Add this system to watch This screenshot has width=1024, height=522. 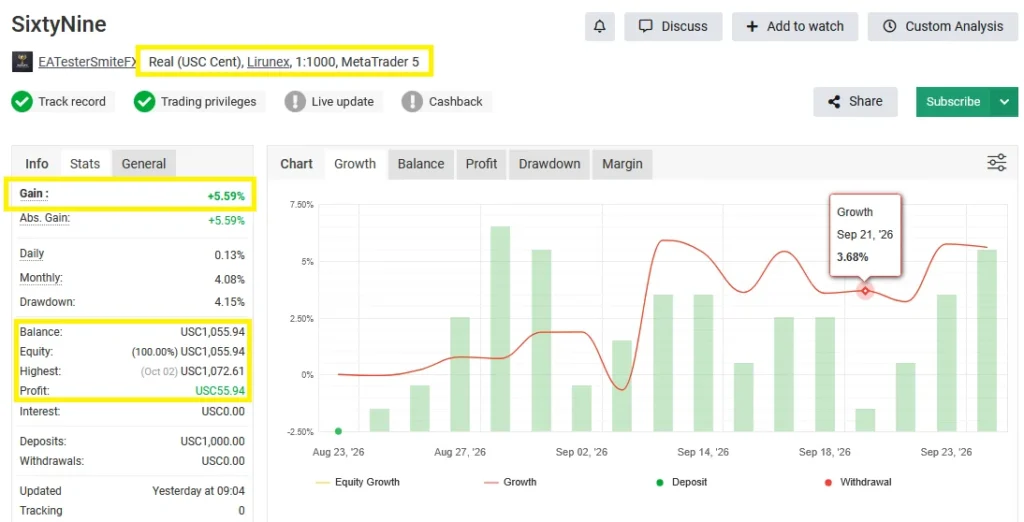[x=795, y=27]
